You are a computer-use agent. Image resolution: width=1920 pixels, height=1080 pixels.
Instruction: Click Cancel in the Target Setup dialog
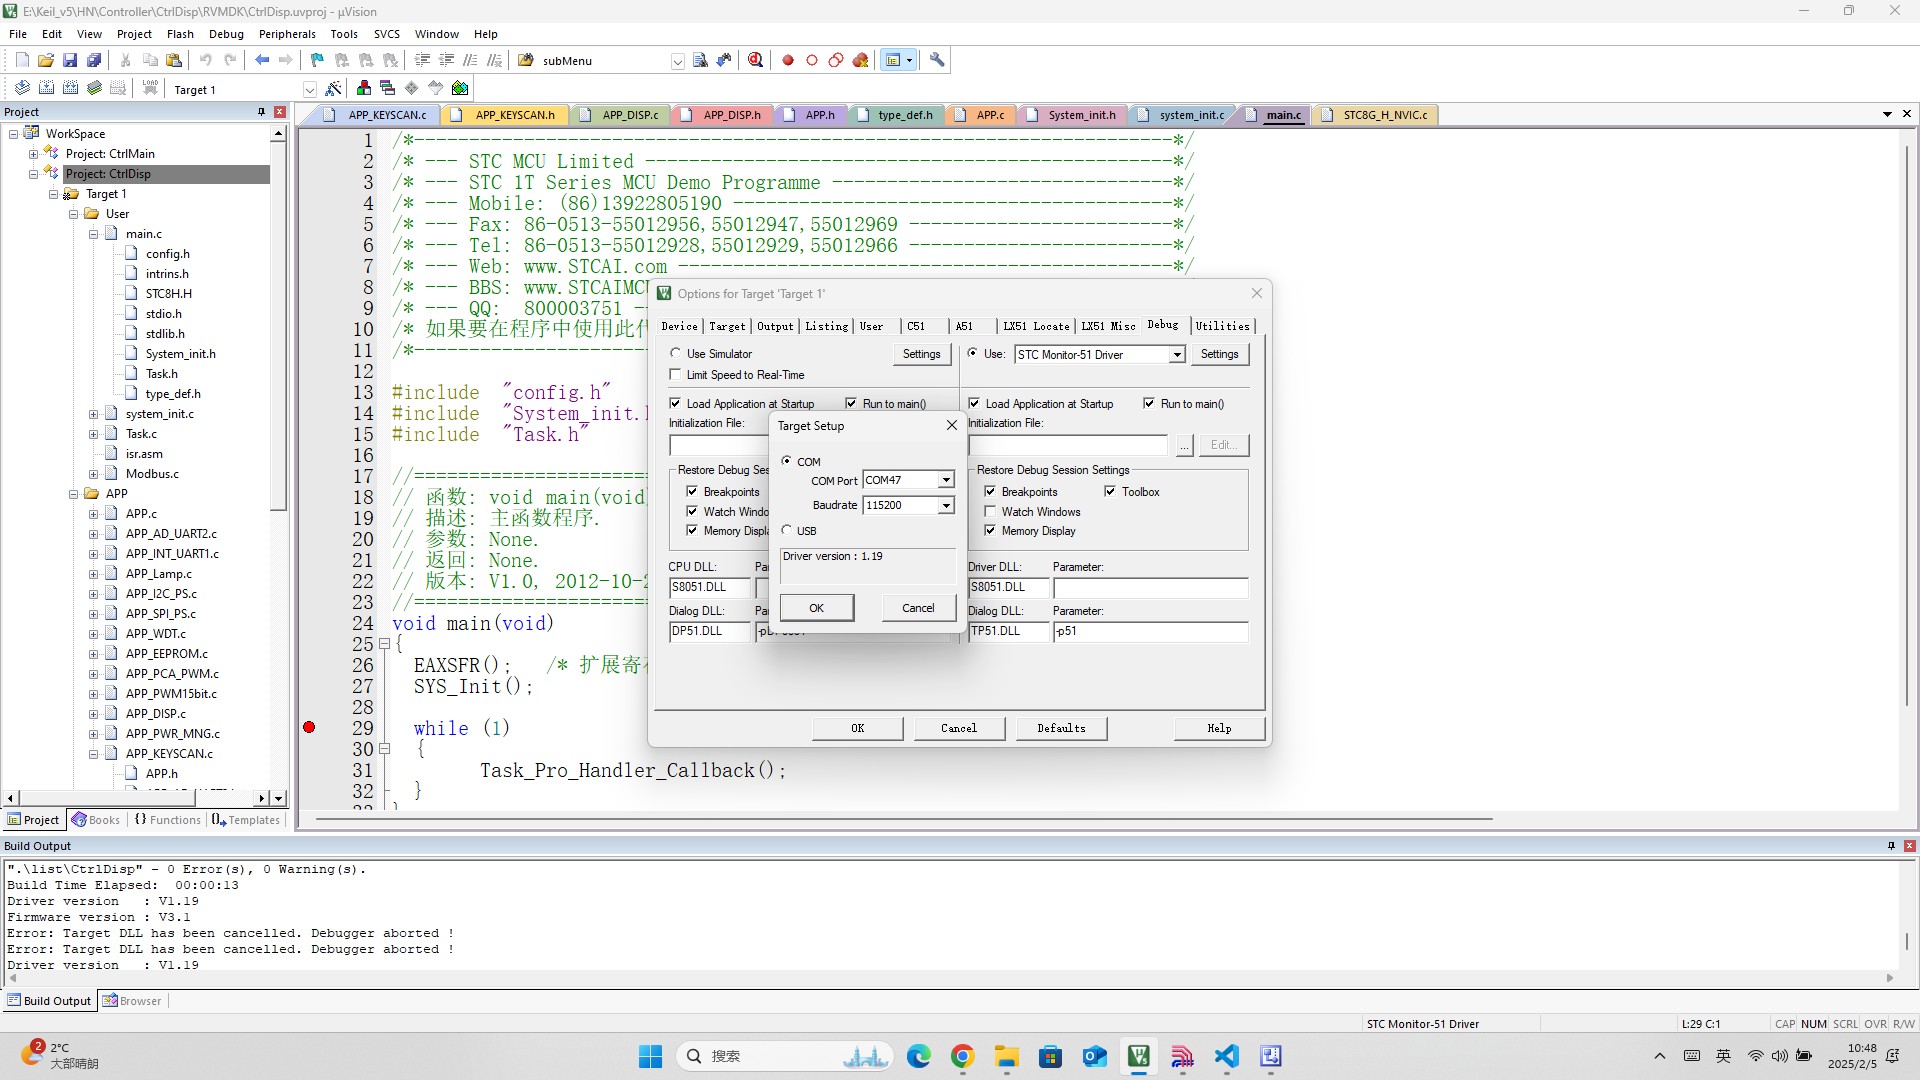click(918, 608)
